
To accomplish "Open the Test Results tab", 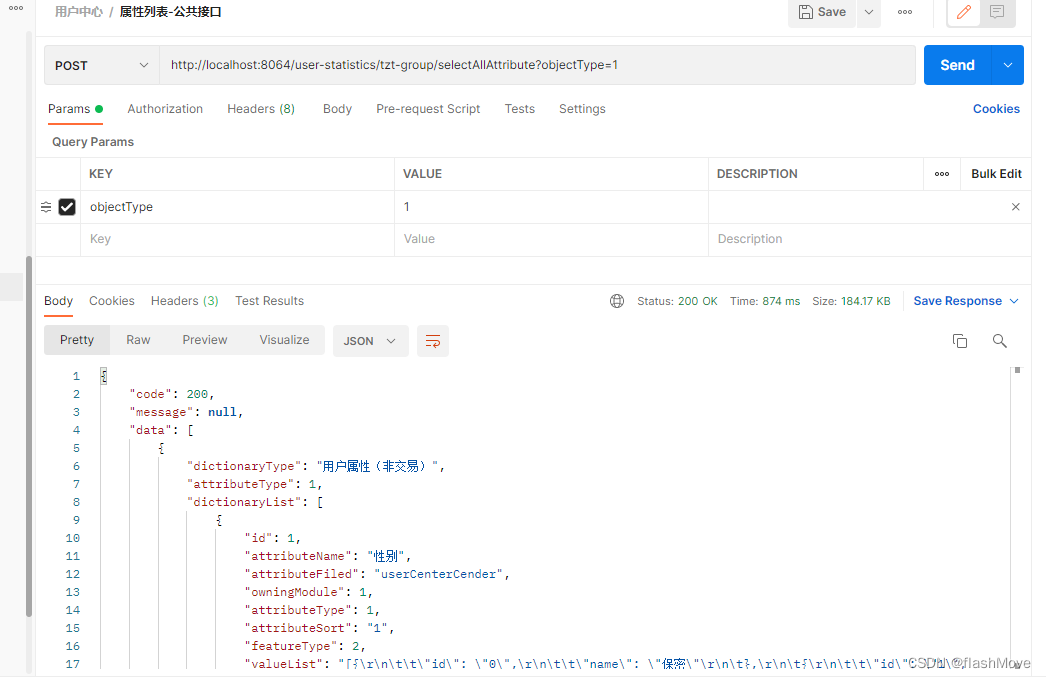I will [x=269, y=302].
